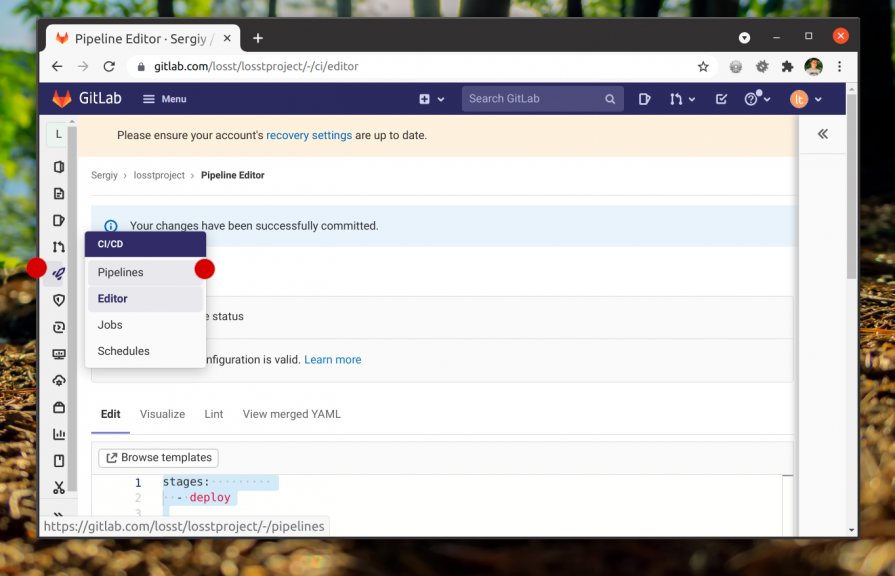Click the Merge requests sidebar icon
Screen dimensions: 895x576
click(59, 247)
